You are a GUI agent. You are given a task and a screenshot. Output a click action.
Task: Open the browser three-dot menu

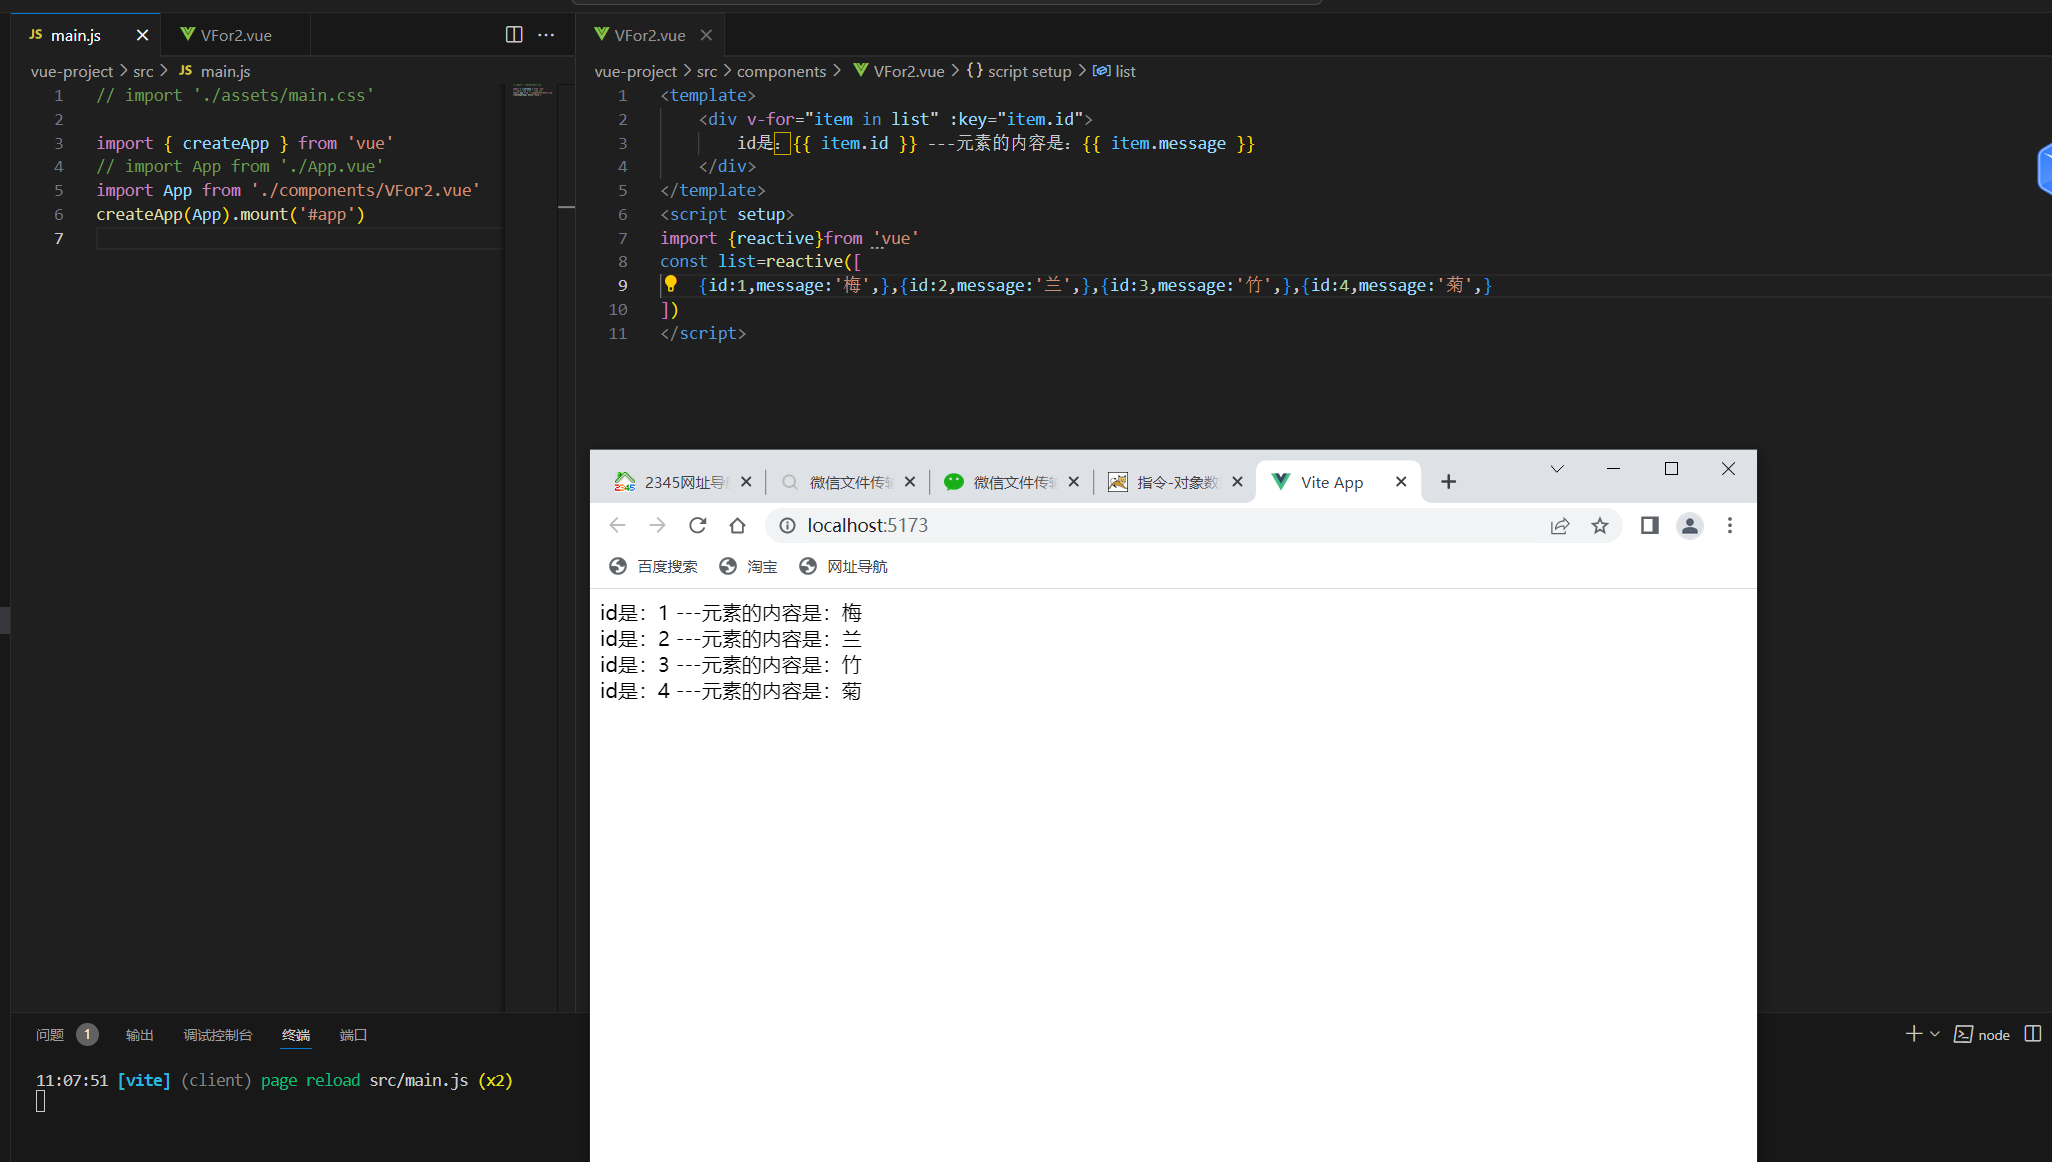pos(1730,525)
